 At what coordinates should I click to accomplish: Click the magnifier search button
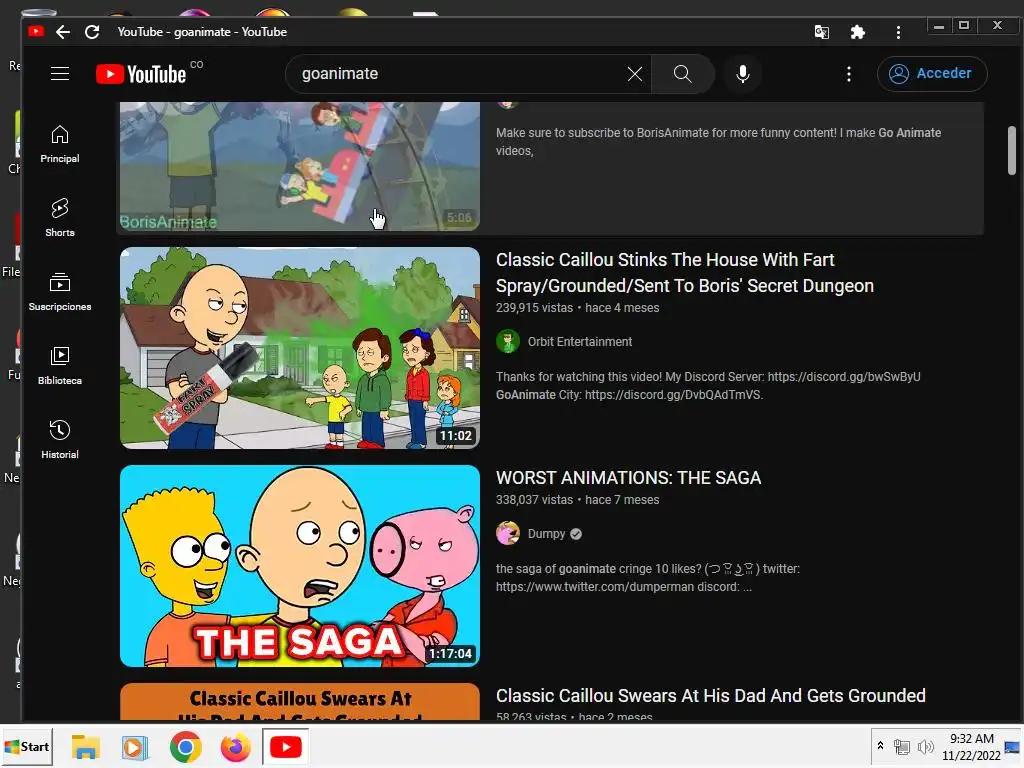click(682, 74)
